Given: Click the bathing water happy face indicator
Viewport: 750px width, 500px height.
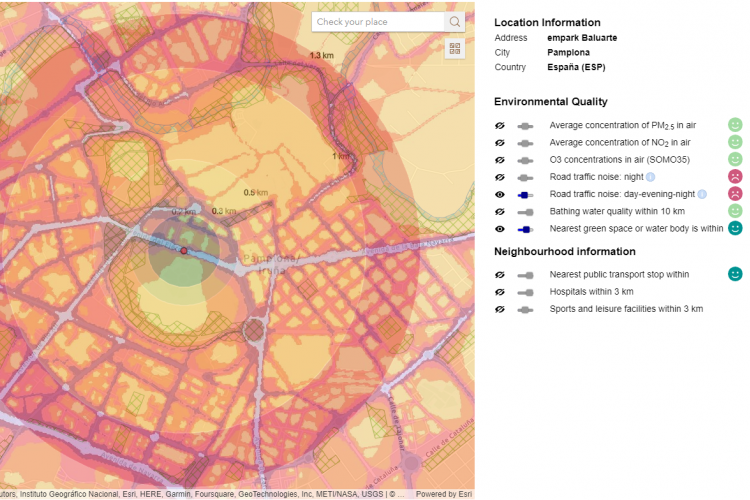Looking at the screenshot, I should coord(735,211).
